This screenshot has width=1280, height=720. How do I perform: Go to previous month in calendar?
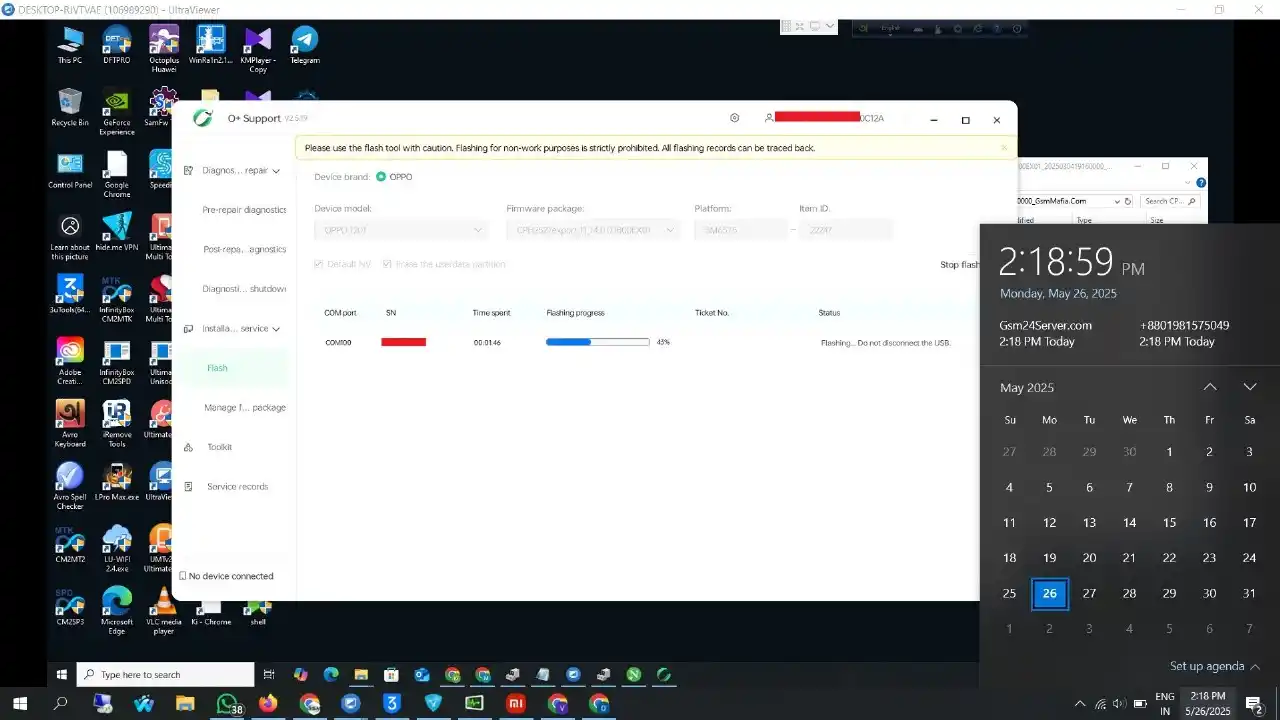tap(1210, 387)
